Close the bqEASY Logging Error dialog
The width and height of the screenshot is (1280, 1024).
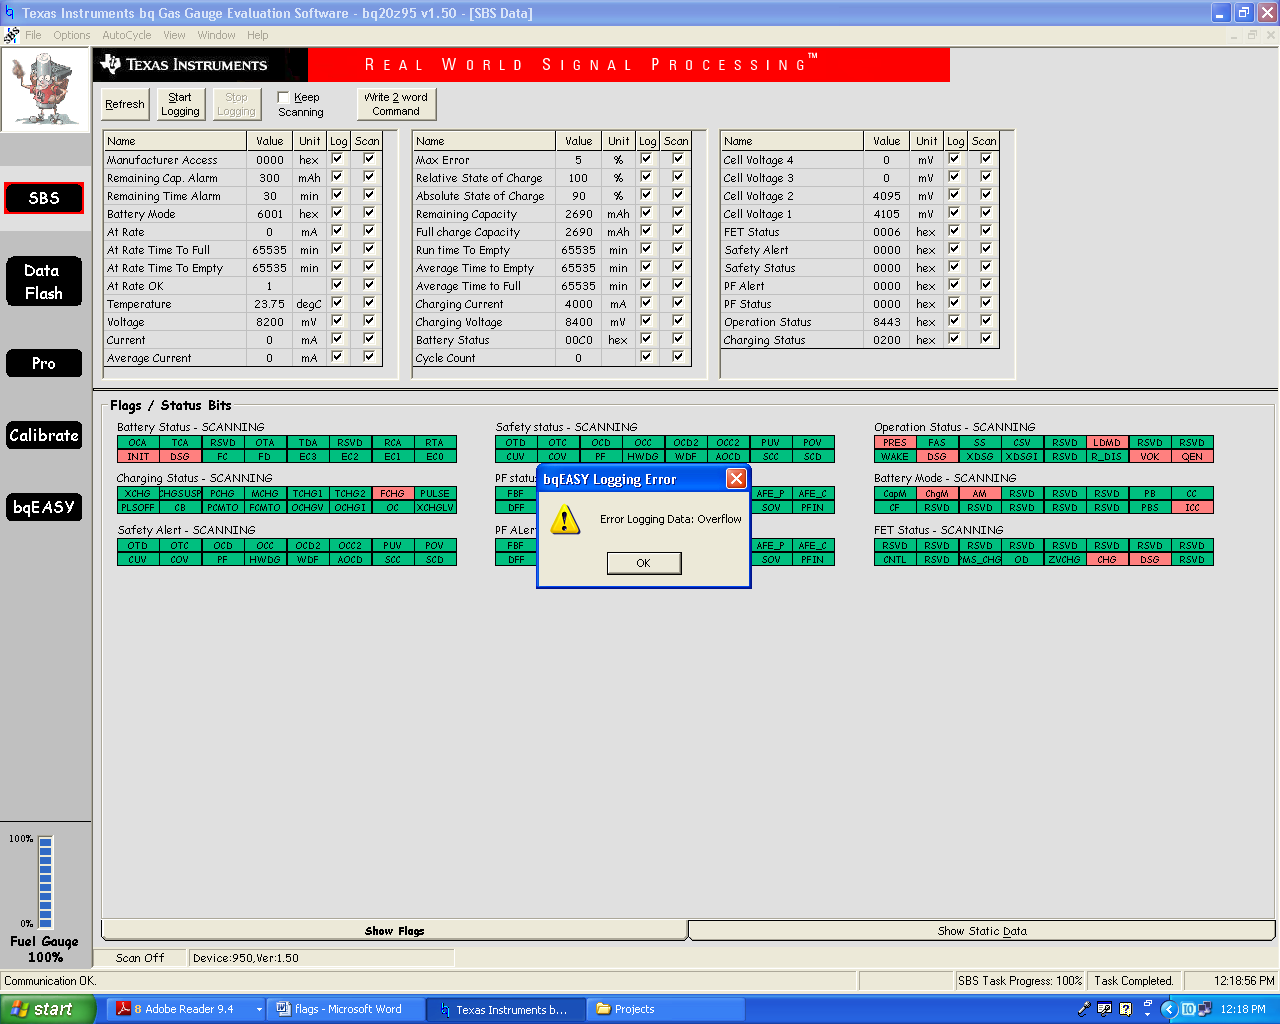(736, 478)
